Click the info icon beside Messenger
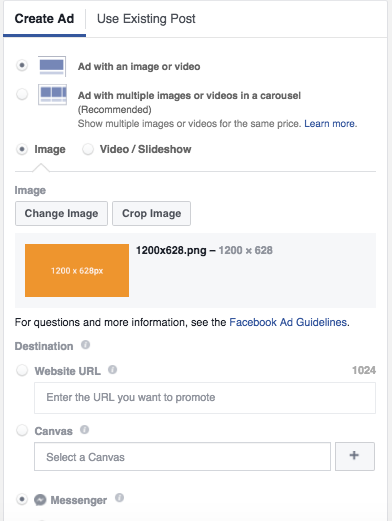392x521 pixels. pos(119,498)
